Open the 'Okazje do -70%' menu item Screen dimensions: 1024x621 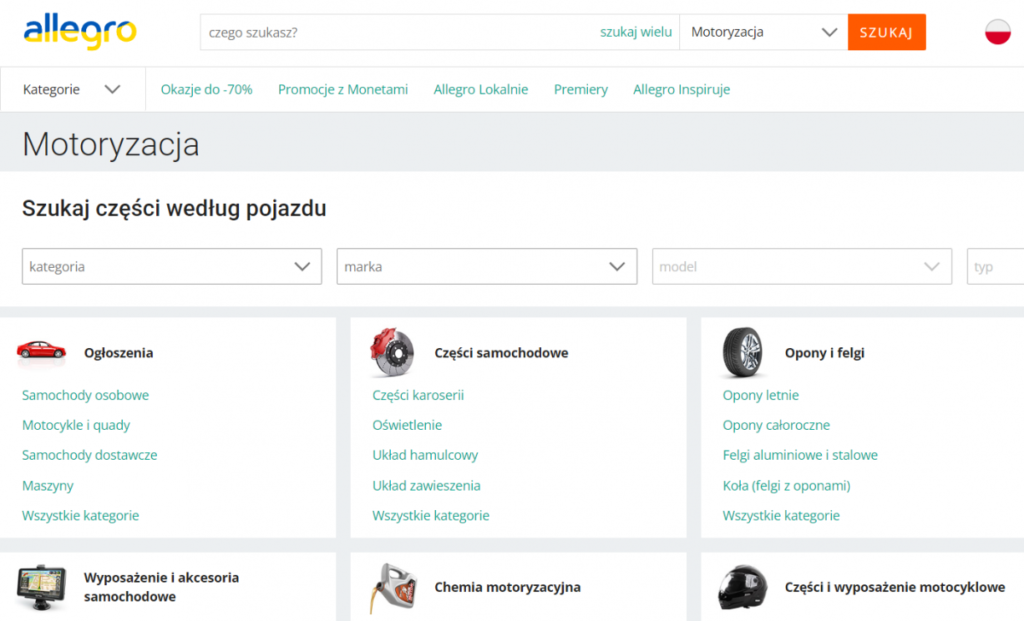tap(206, 89)
